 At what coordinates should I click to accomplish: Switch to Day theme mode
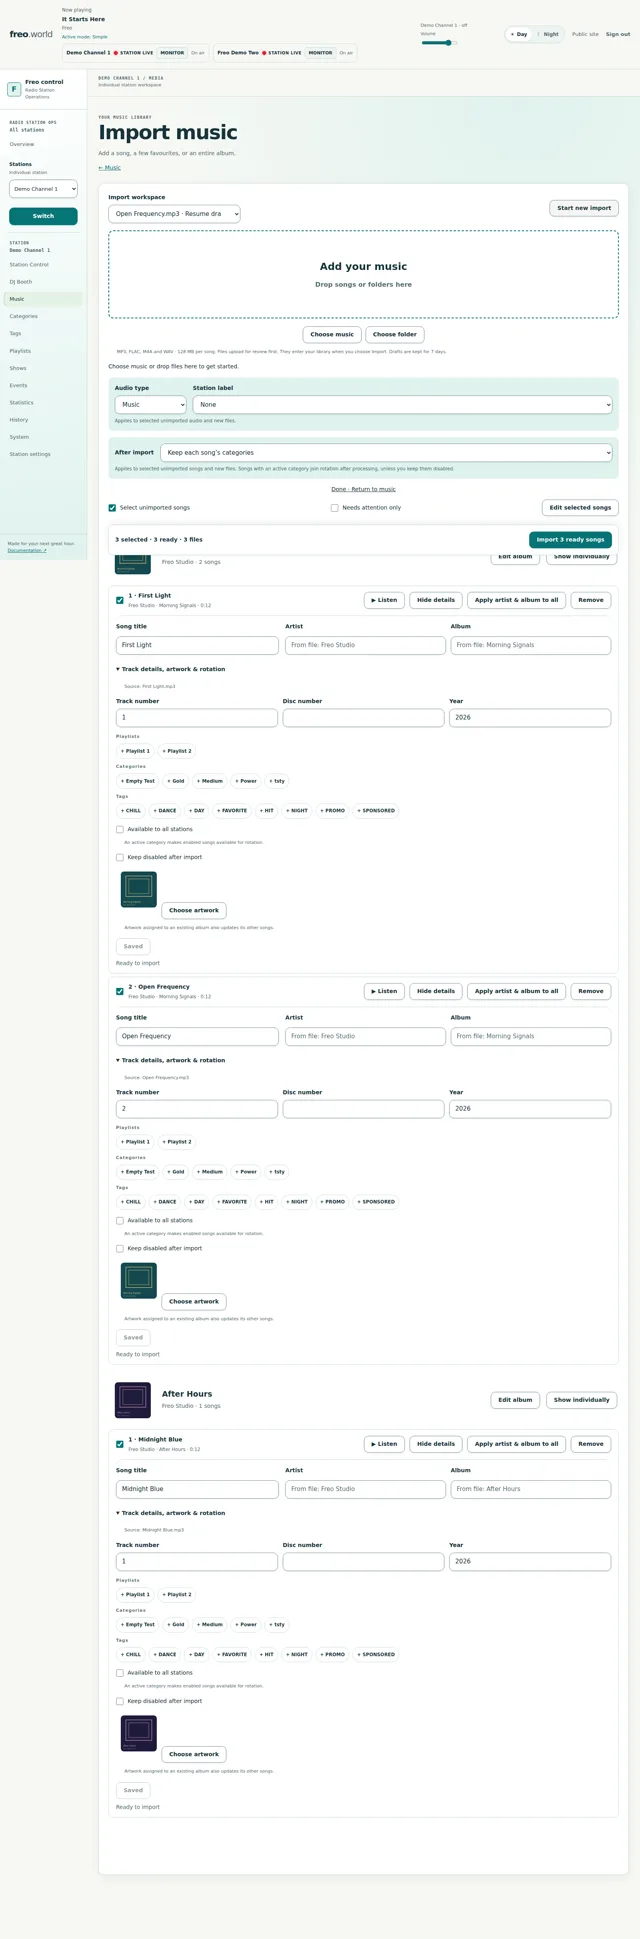click(x=519, y=34)
